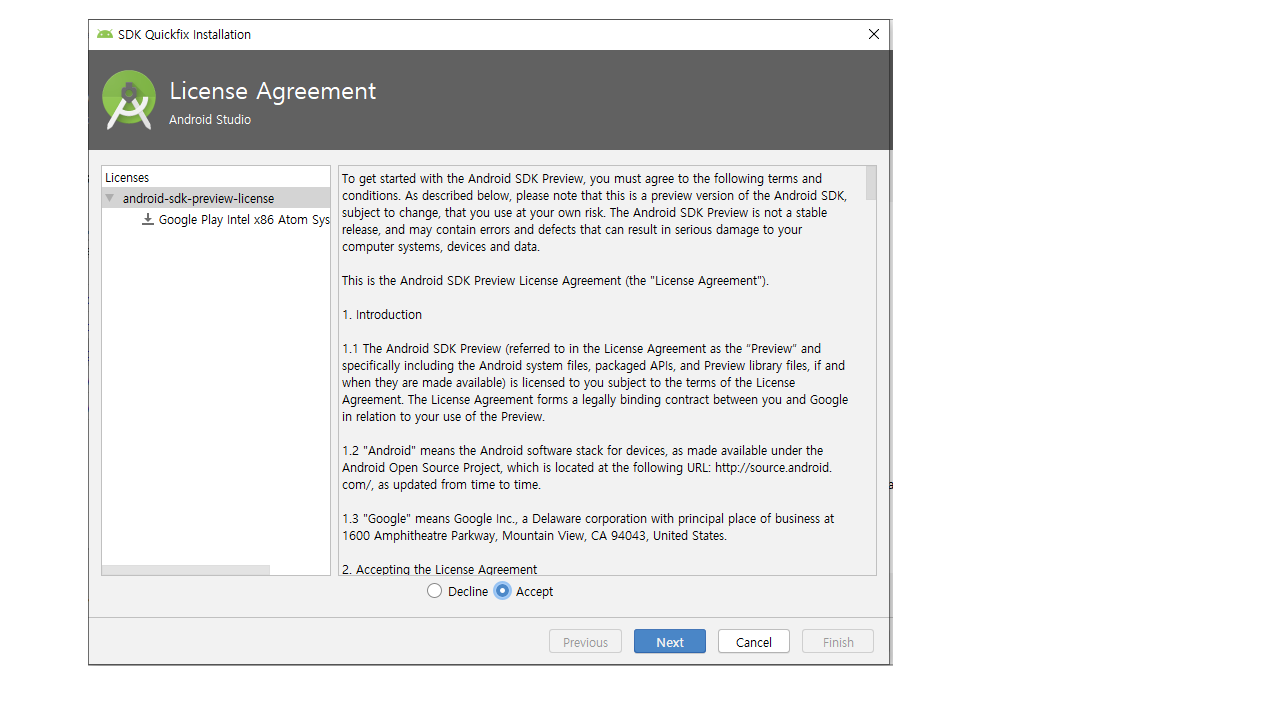The image size is (1280, 720).
Task: Click the Android icon in the title bar
Action: pos(105,34)
